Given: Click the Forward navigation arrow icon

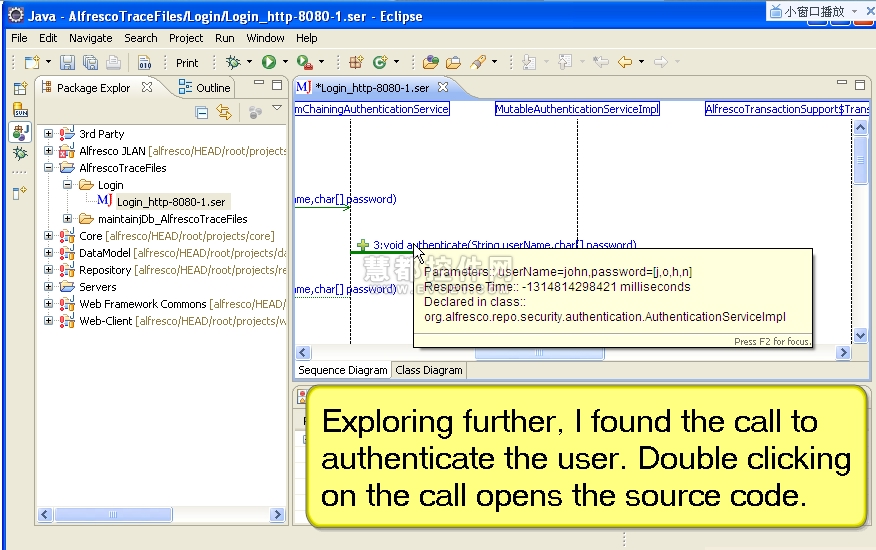Looking at the screenshot, I should point(661,62).
